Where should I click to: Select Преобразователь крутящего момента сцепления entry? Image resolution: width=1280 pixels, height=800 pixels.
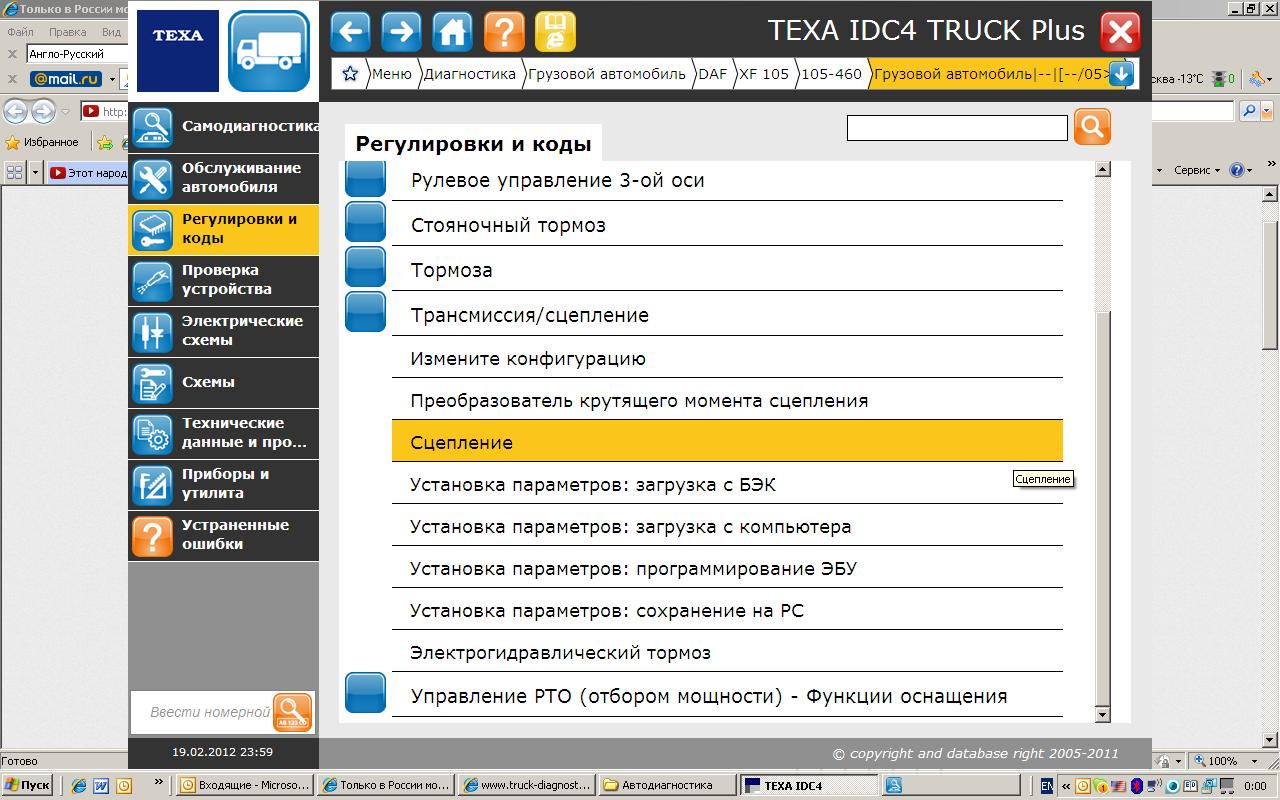click(727, 400)
